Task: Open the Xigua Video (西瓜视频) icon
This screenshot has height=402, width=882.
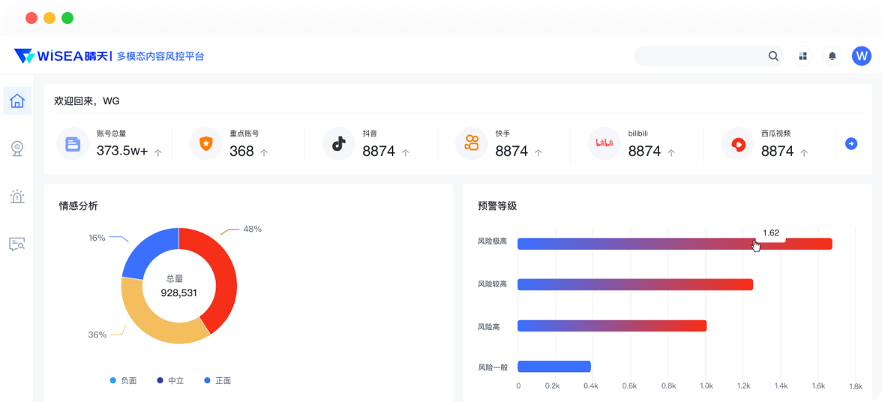Action: coord(738,144)
